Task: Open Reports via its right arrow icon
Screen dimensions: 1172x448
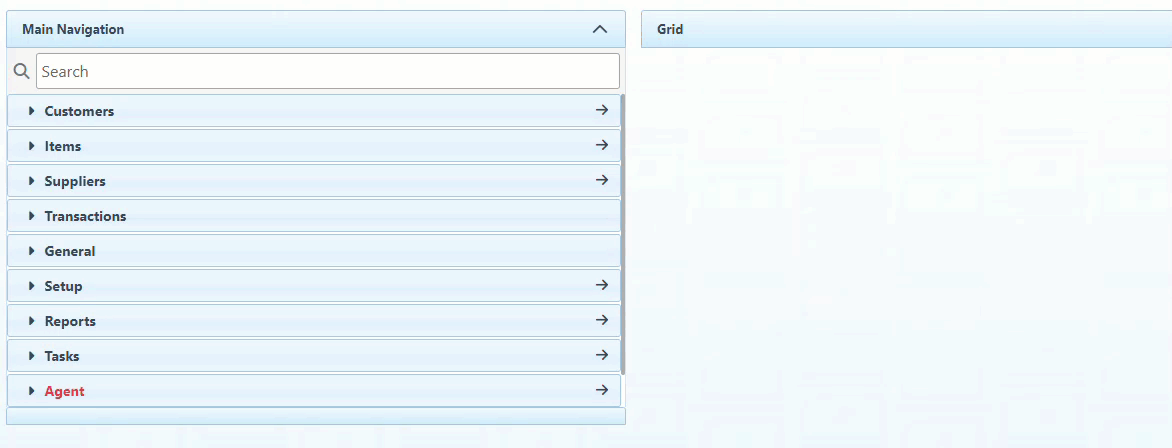Action: (x=601, y=320)
